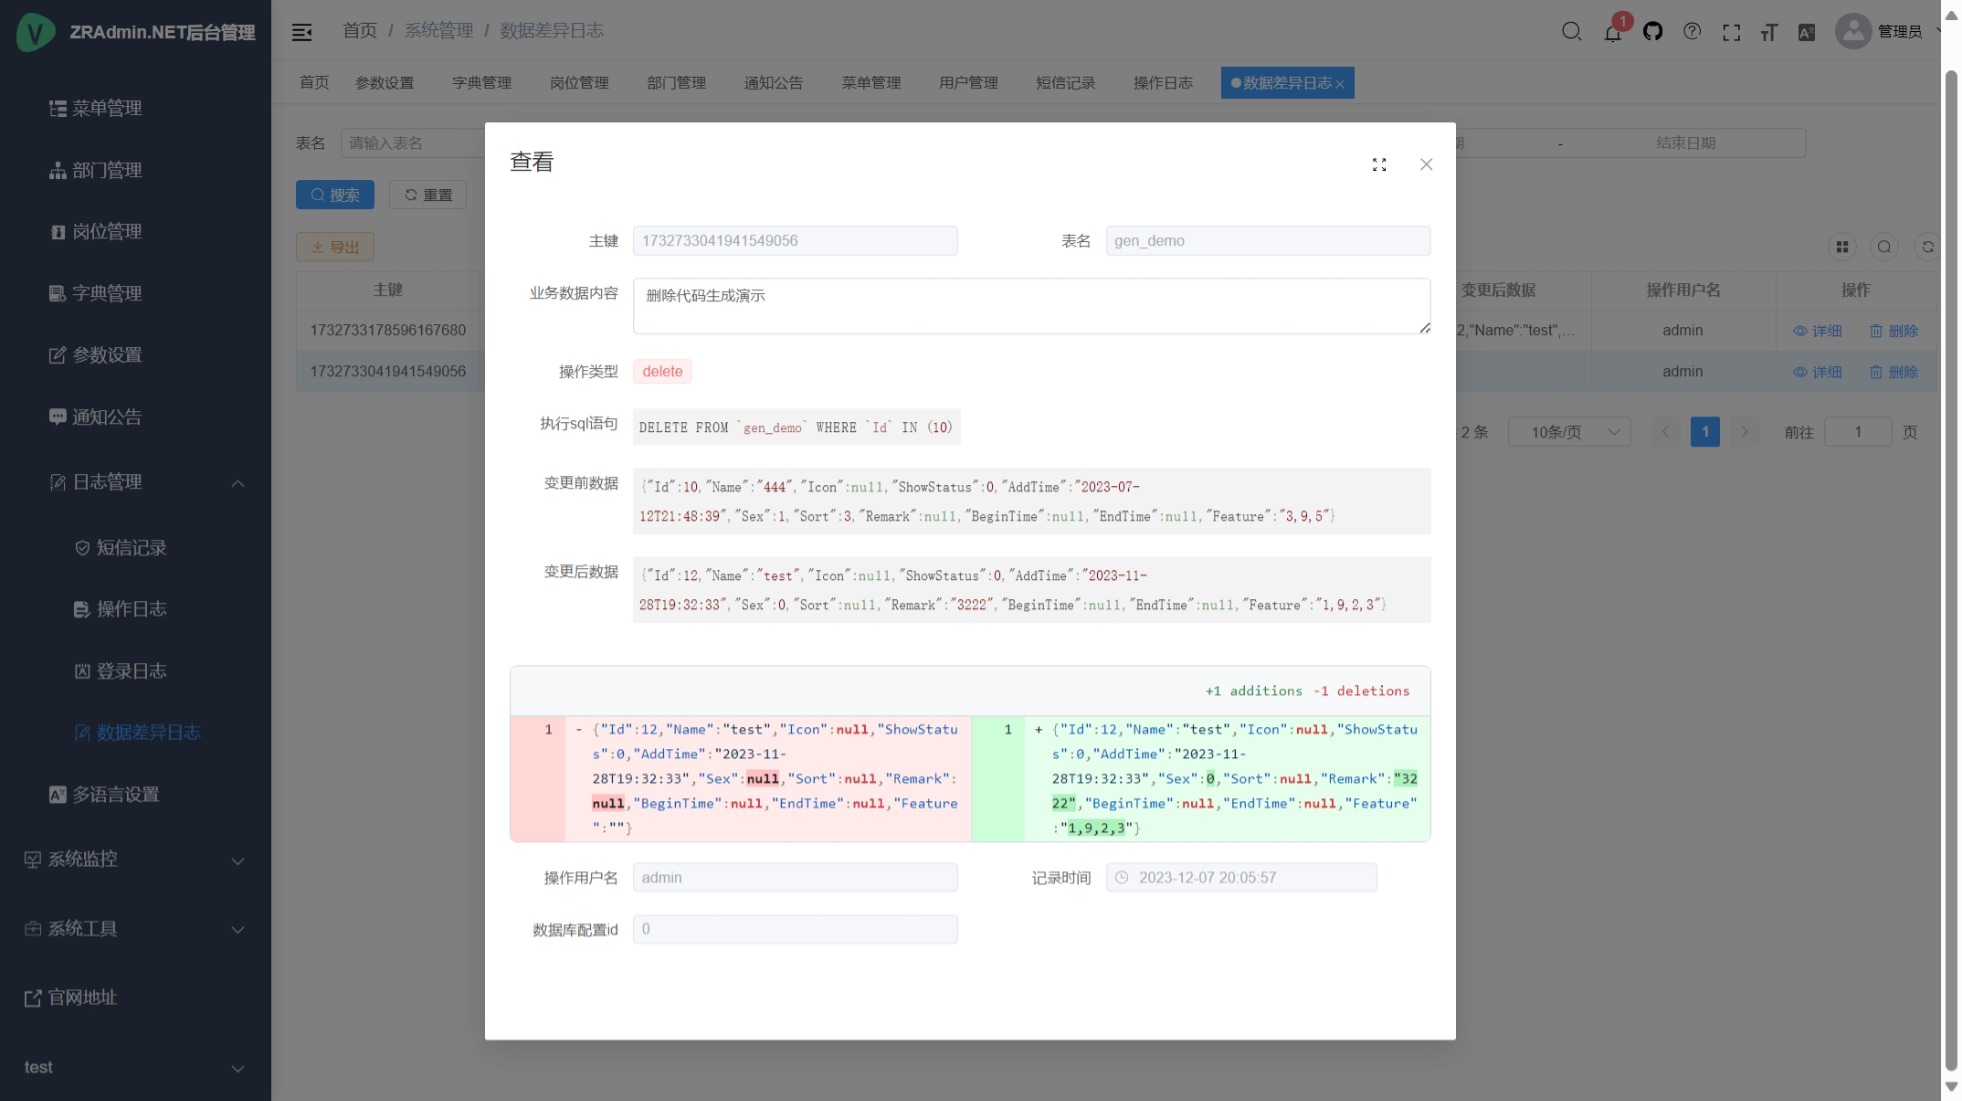Close the 查看 dialog
1962x1101 pixels.
click(x=1426, y=165)
